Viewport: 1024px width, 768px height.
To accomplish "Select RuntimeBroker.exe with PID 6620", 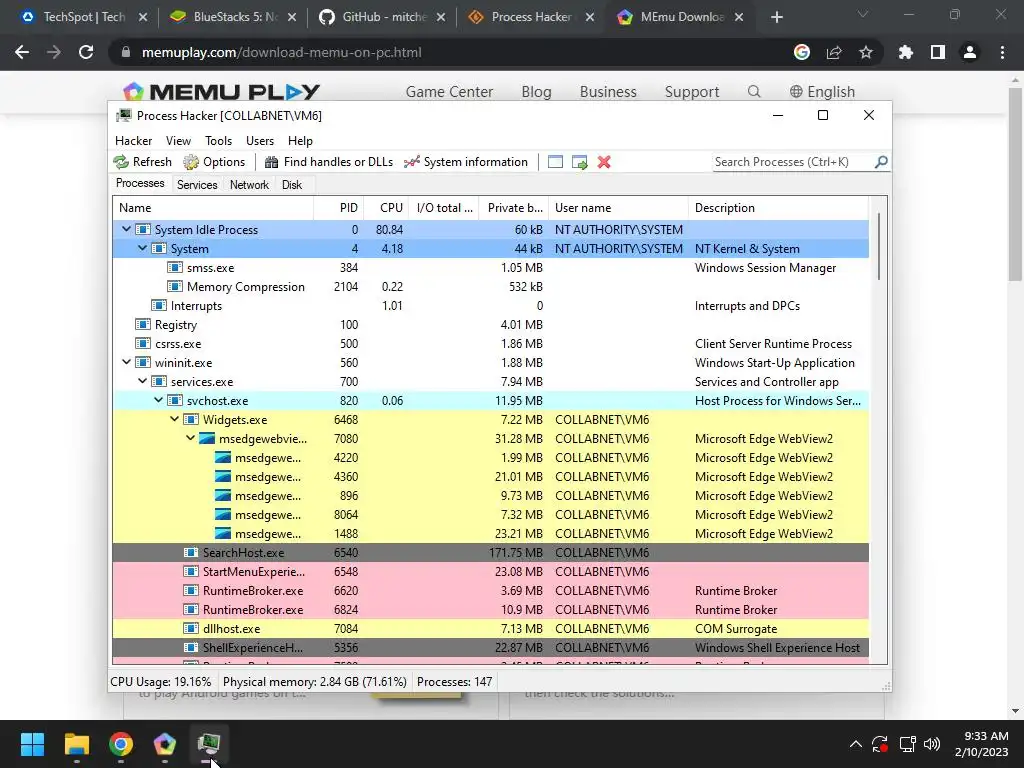I will pos(490,590).
